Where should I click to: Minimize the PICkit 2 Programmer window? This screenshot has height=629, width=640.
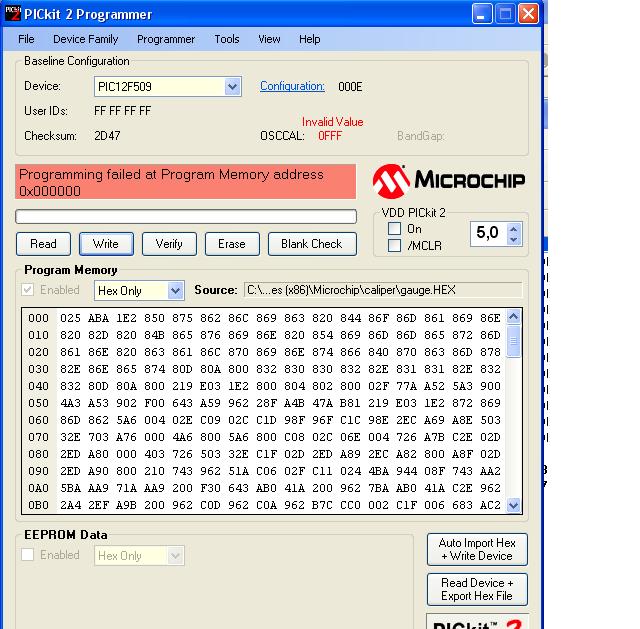point(482,14)
